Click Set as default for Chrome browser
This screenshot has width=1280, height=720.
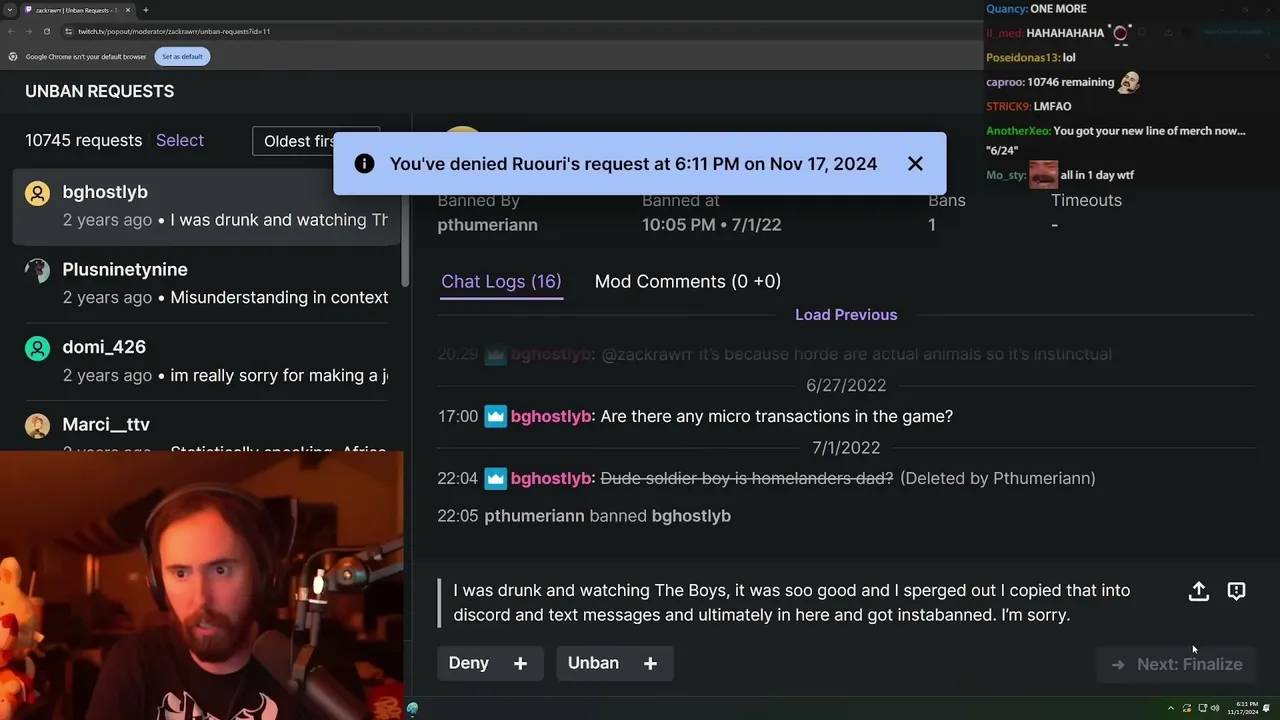[182, 56]
